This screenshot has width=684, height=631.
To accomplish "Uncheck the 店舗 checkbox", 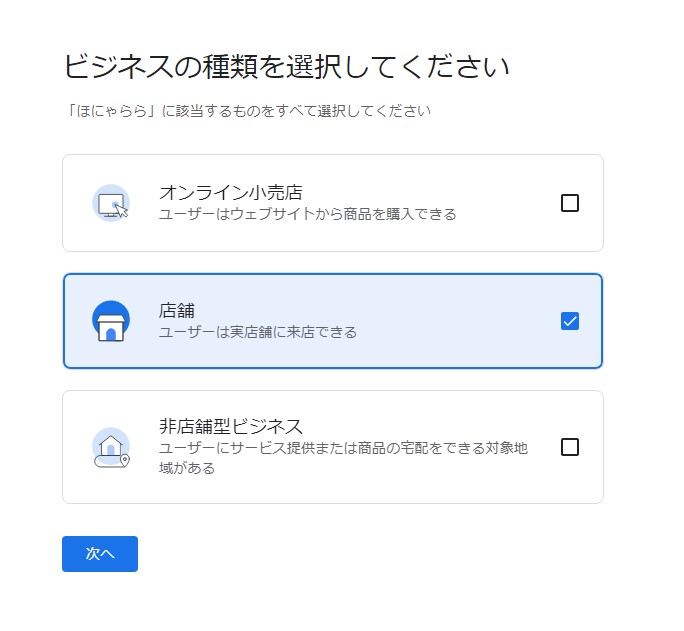I will coord(570,321).
